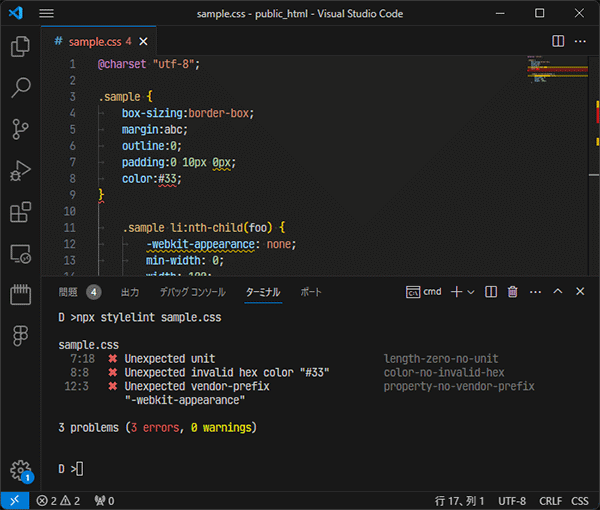Change the CSS language mode
The height and width of the screenshot is (510, 600).
(580, 501)
